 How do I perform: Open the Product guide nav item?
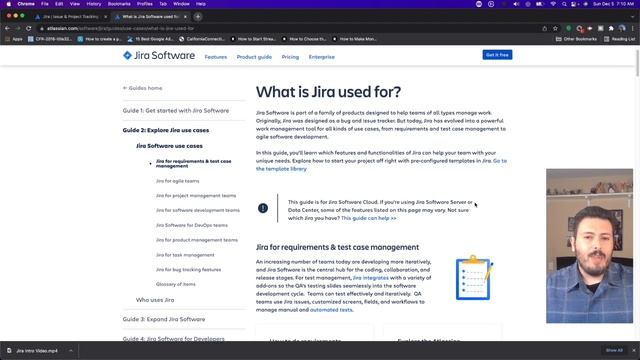(254, 57)
